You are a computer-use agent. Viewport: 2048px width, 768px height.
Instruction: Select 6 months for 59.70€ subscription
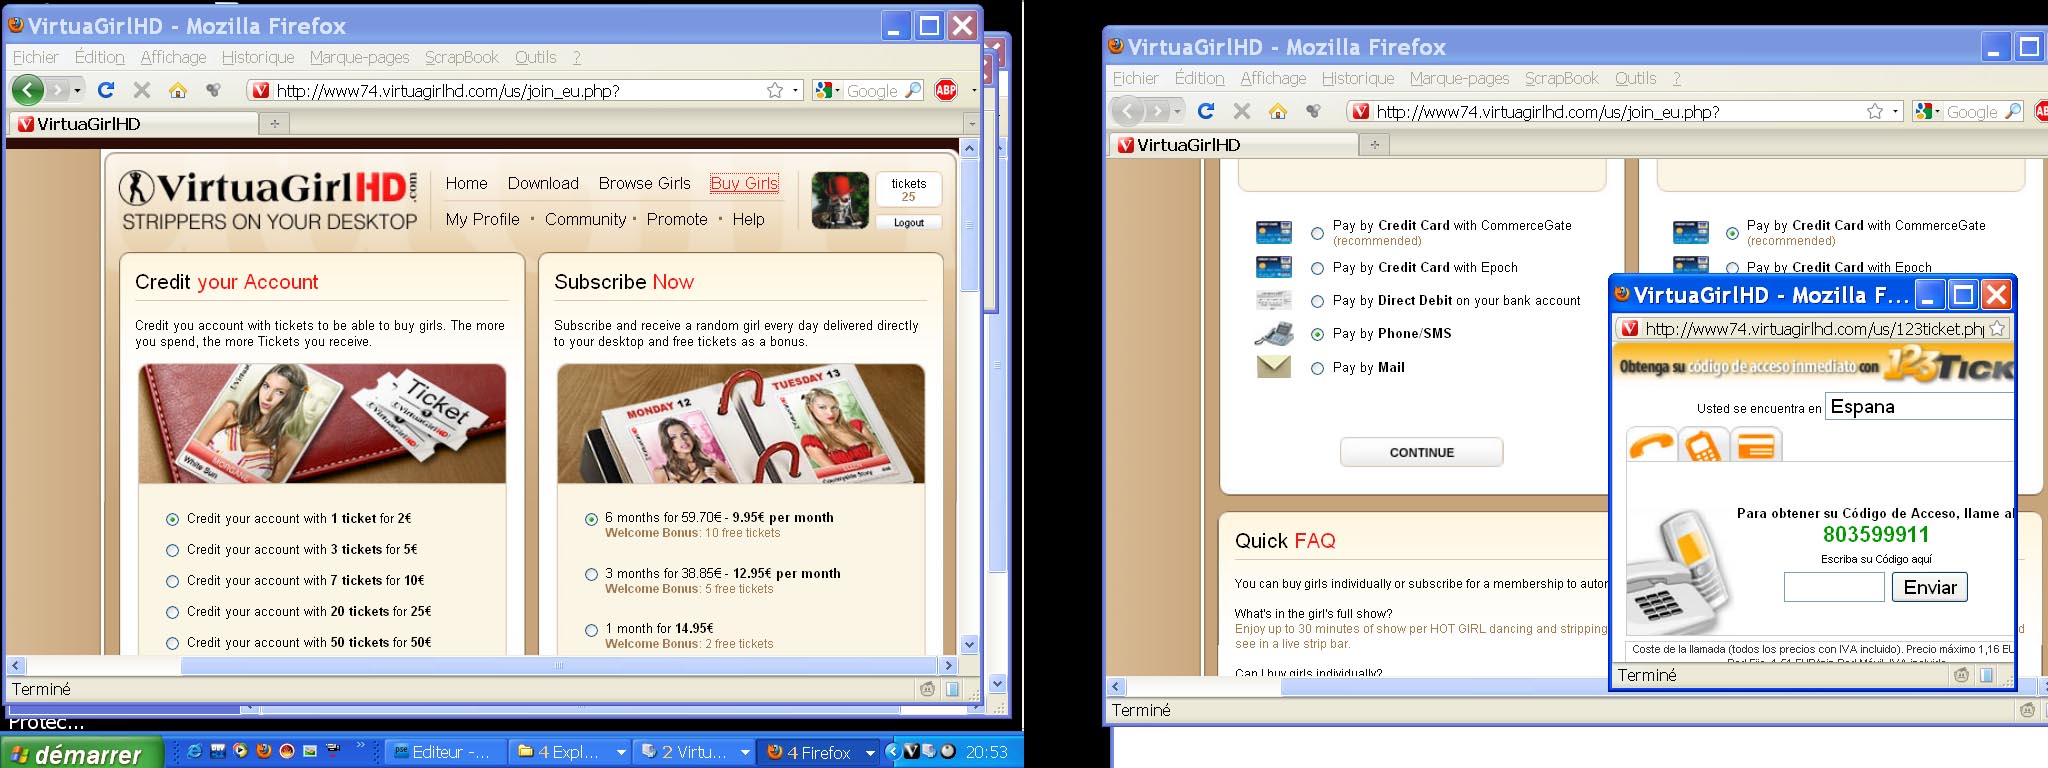pyautogui.click(x=591, y=519)
